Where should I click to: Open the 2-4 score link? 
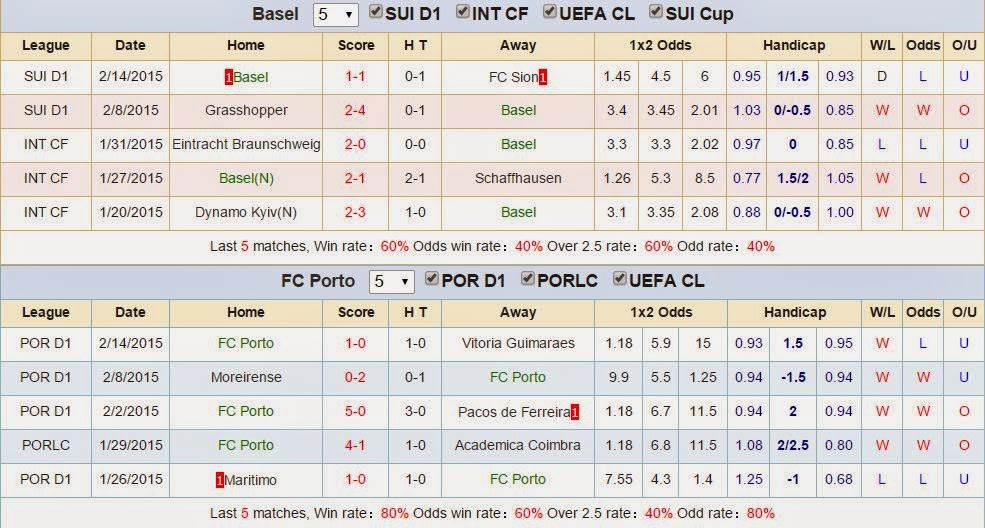[355, 110]
